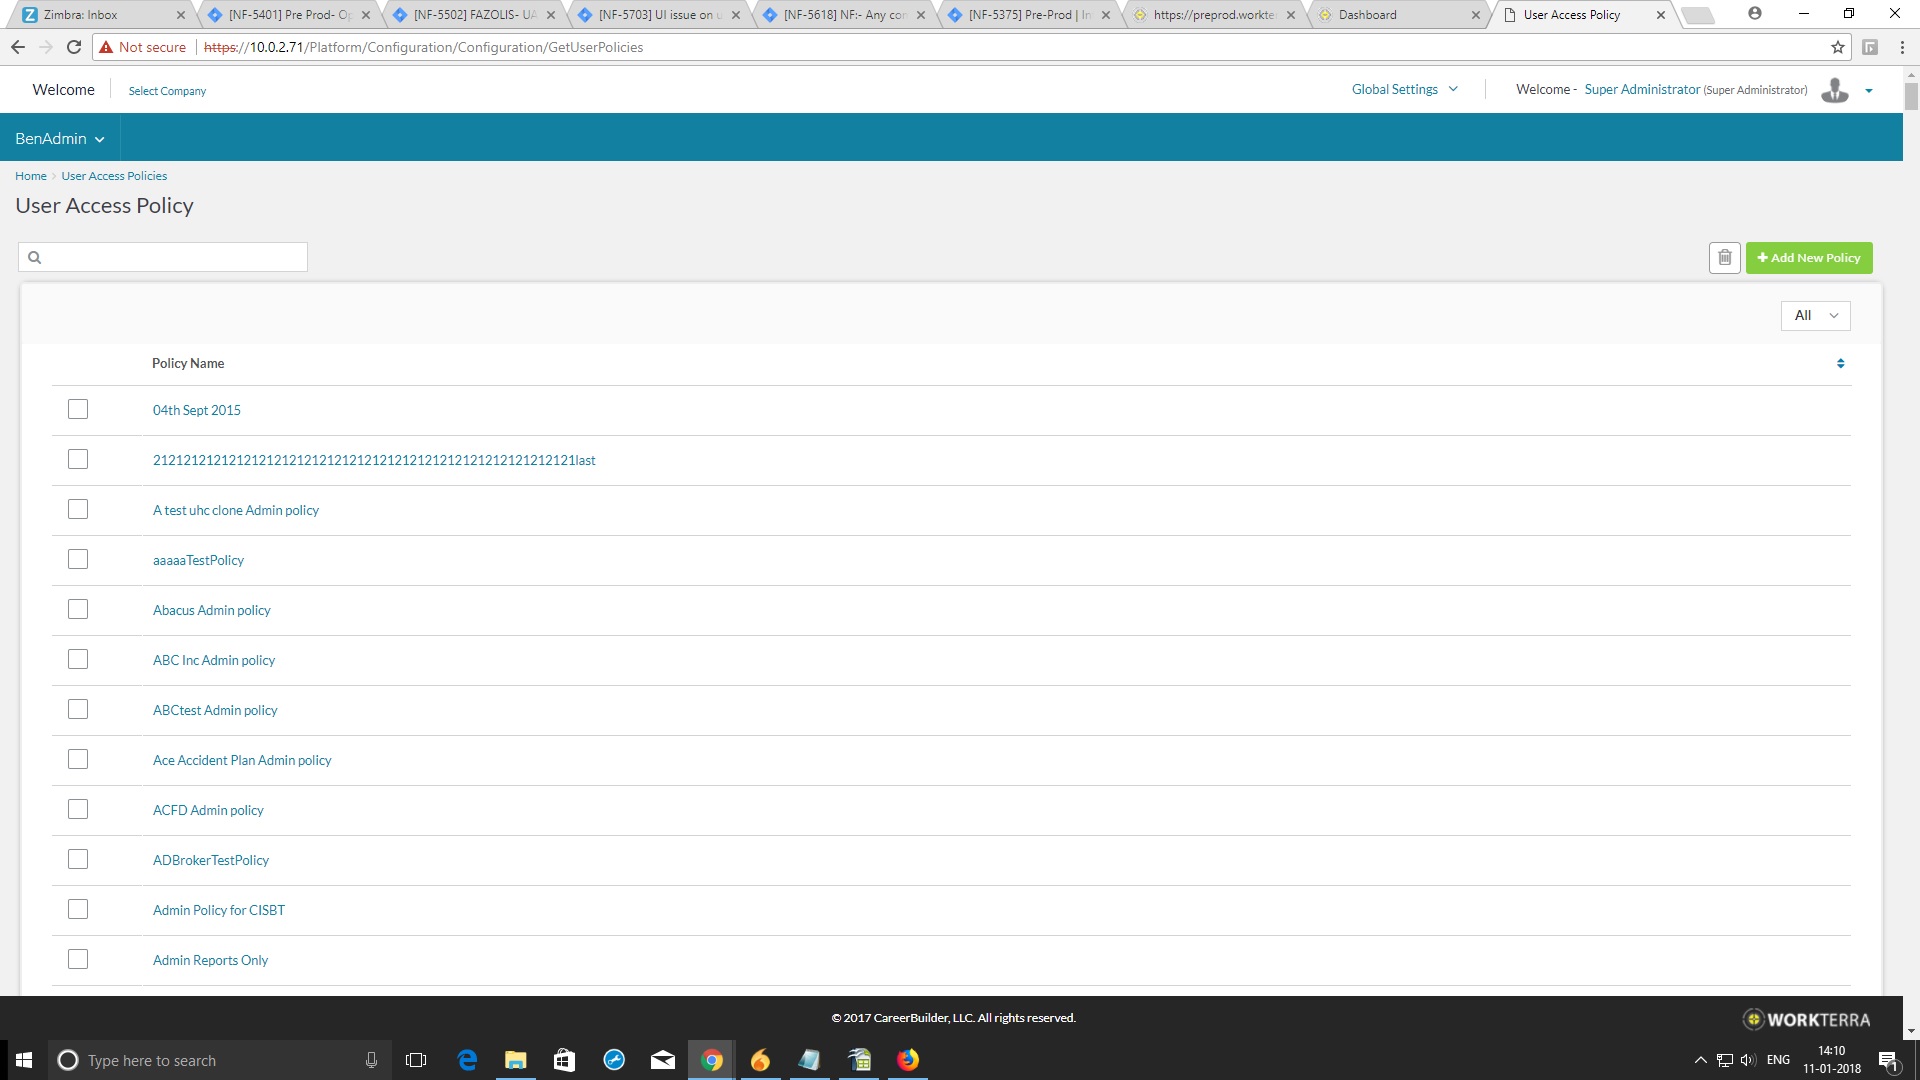This screenshot has height=1080, width=1920.
Task: Open File Explorer from the taskbar
Action: (x=515, y=1060)
